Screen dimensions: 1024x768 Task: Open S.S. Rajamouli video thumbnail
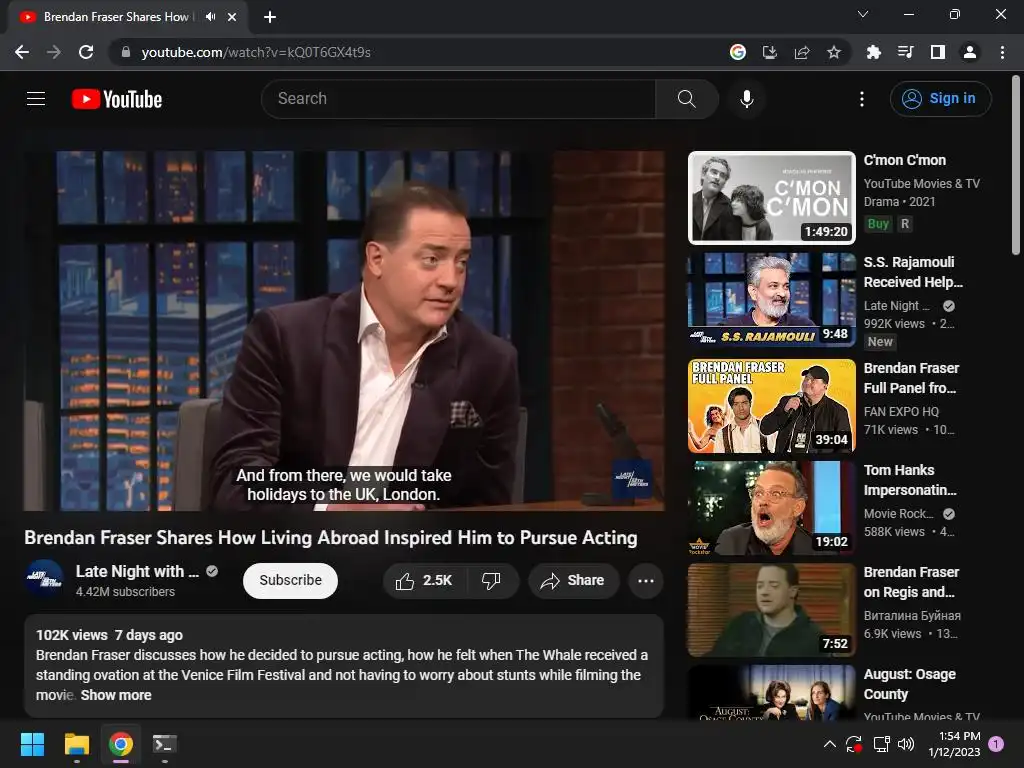(771, 300)
